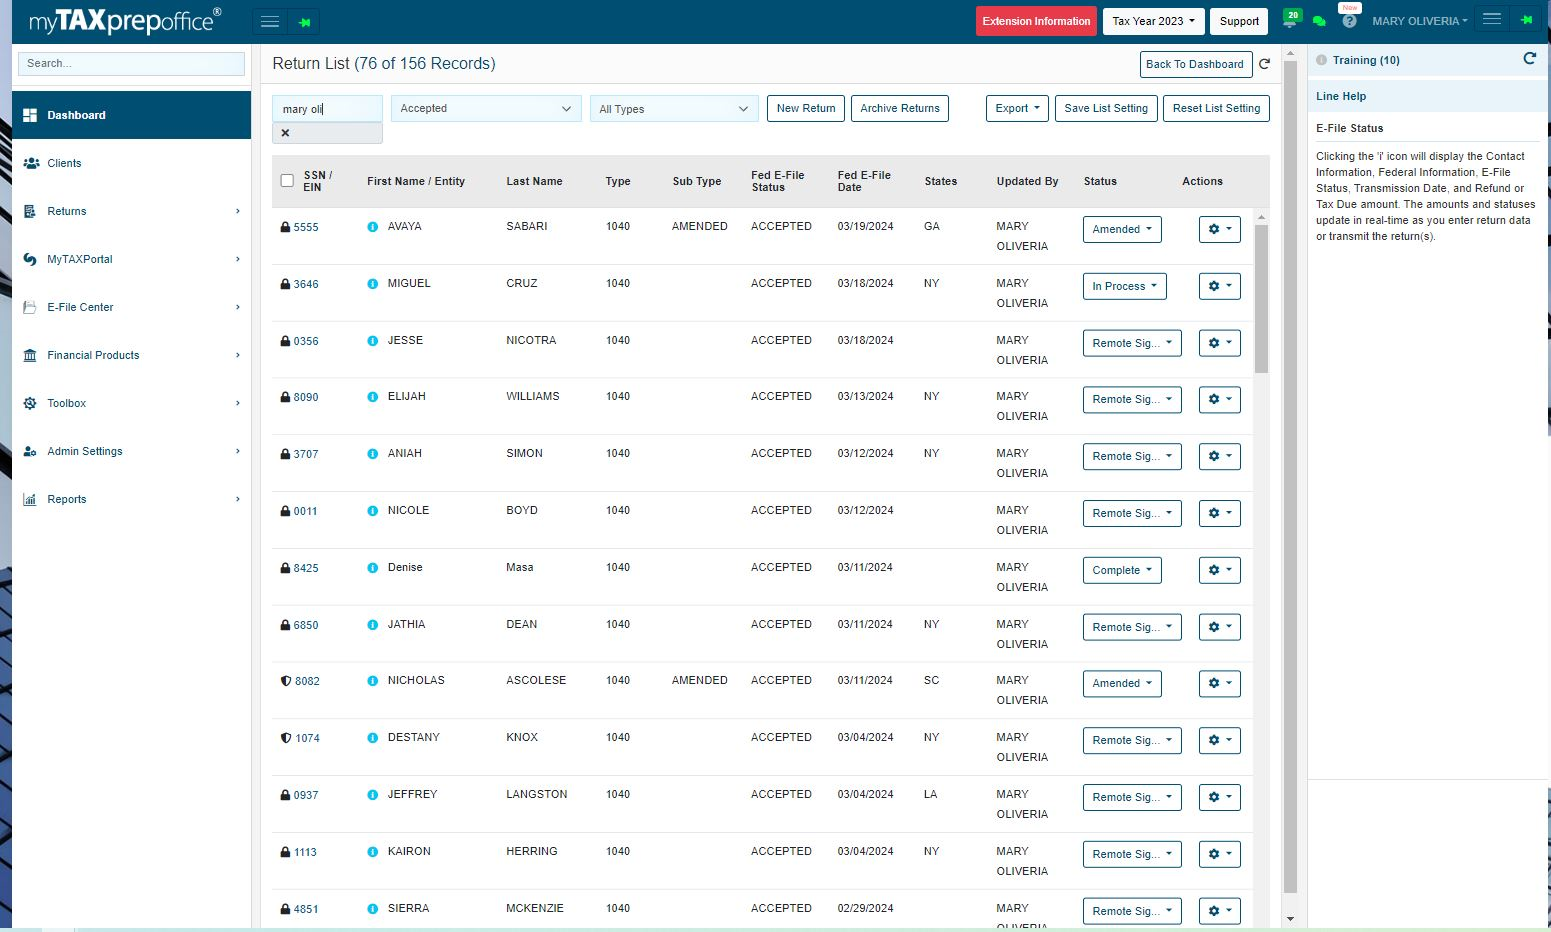Click lock icon beside SSN 5555
Image resolution: width=1551 pixels, height=932 pixels.
[285, 227]
